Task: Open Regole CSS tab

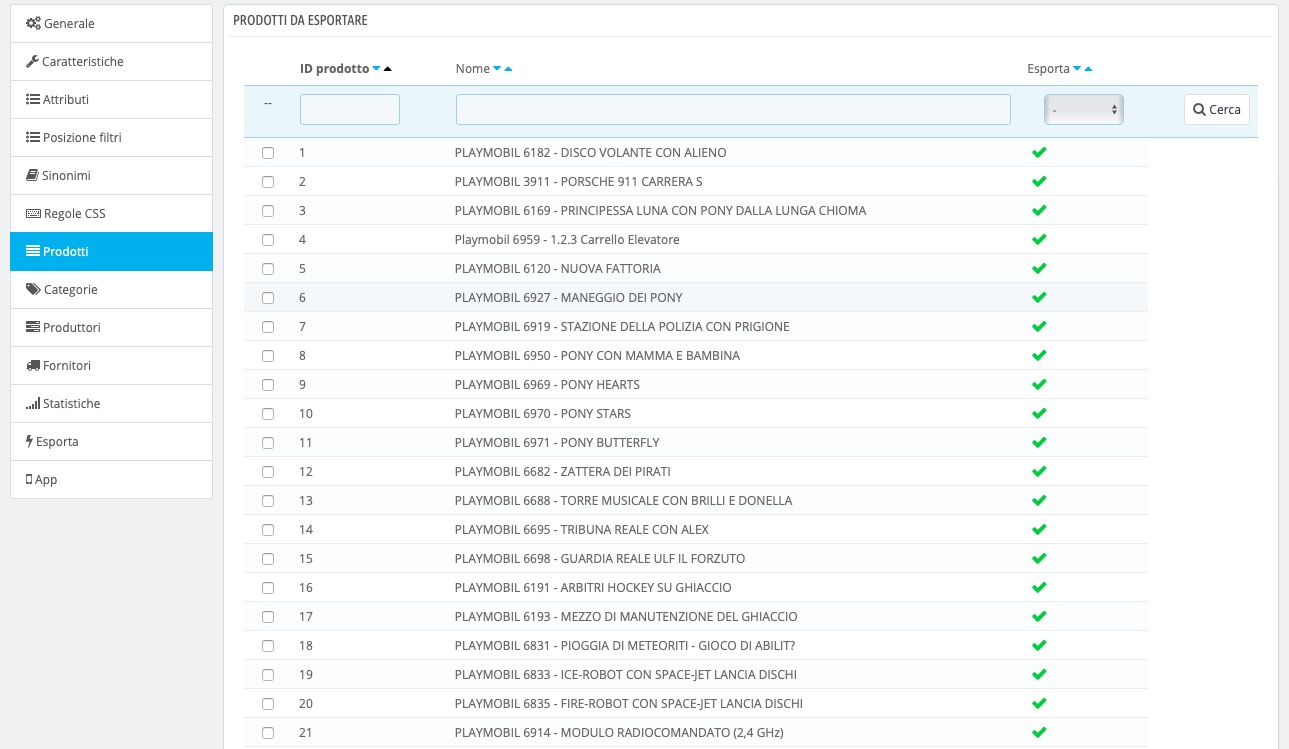Action: [x=111, y=214]
